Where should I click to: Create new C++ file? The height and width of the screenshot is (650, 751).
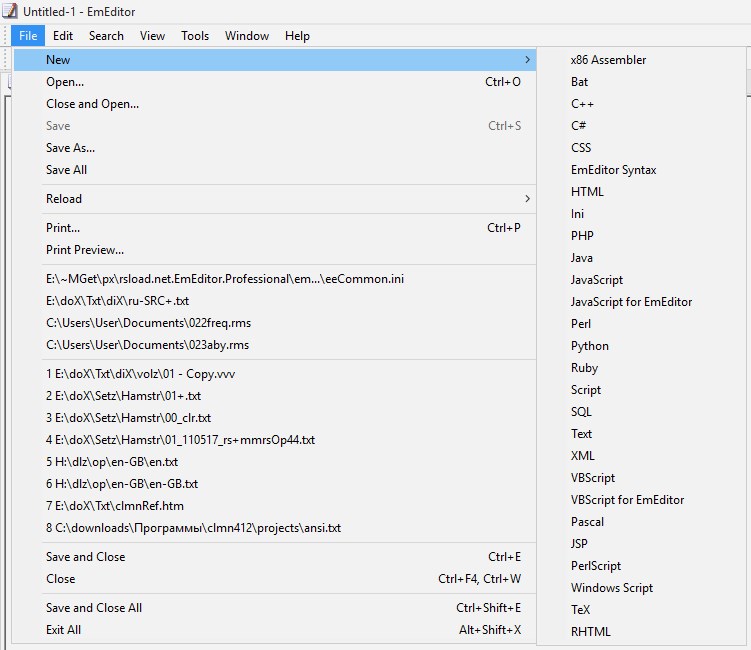click(x=642, y=104)
